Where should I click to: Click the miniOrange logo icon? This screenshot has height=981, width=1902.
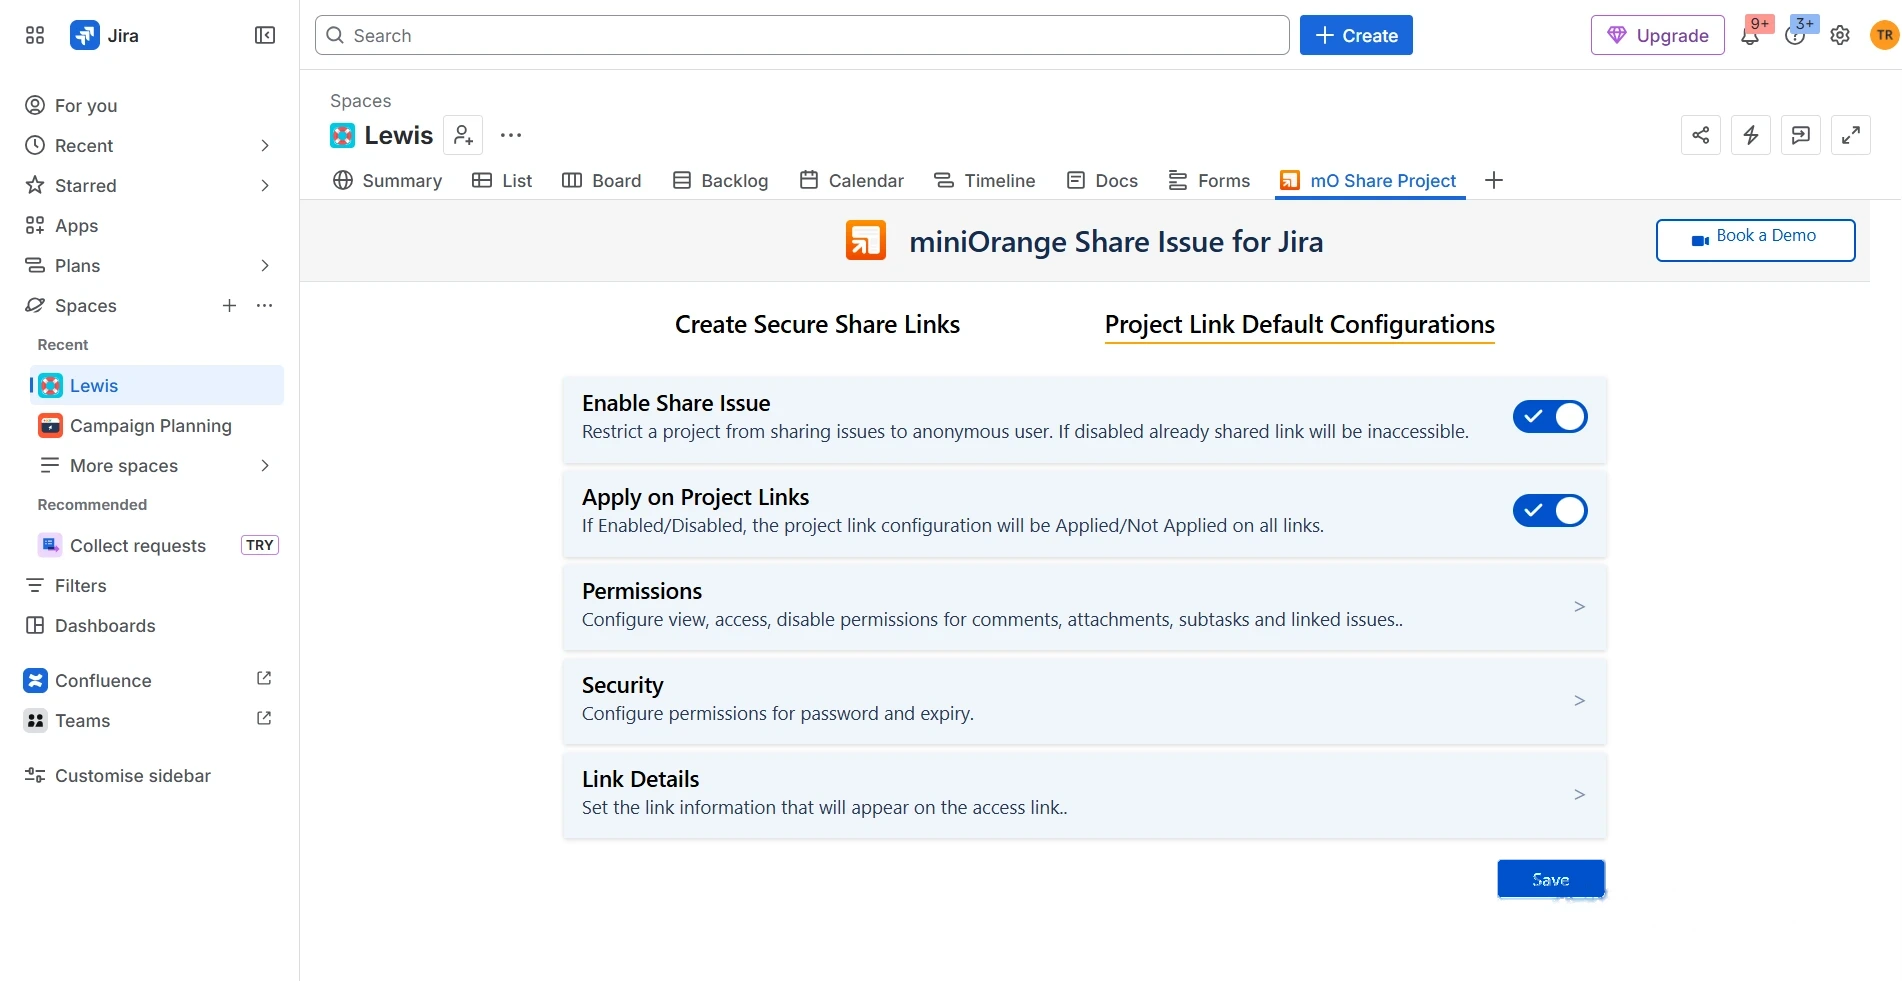click(x=866, y=241)
